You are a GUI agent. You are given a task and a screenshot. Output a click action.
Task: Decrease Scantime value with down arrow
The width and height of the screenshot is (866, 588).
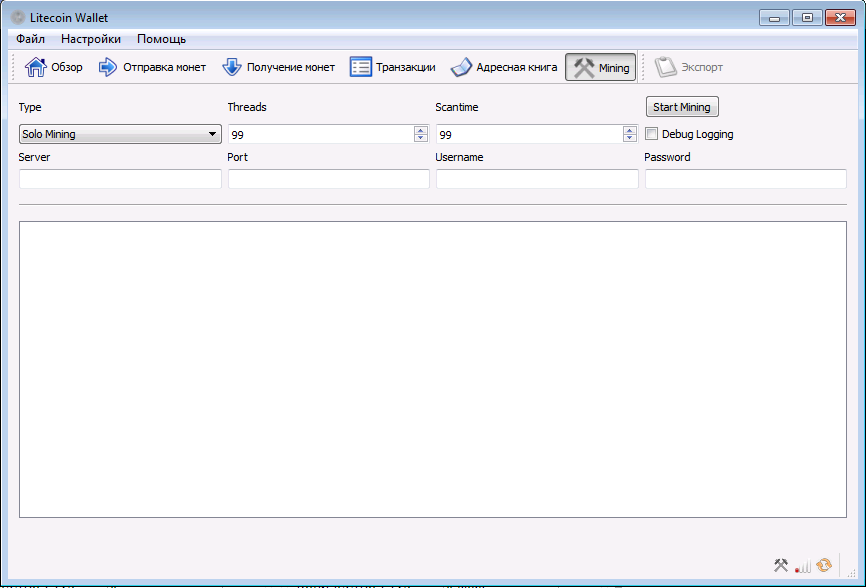[630, 137]
